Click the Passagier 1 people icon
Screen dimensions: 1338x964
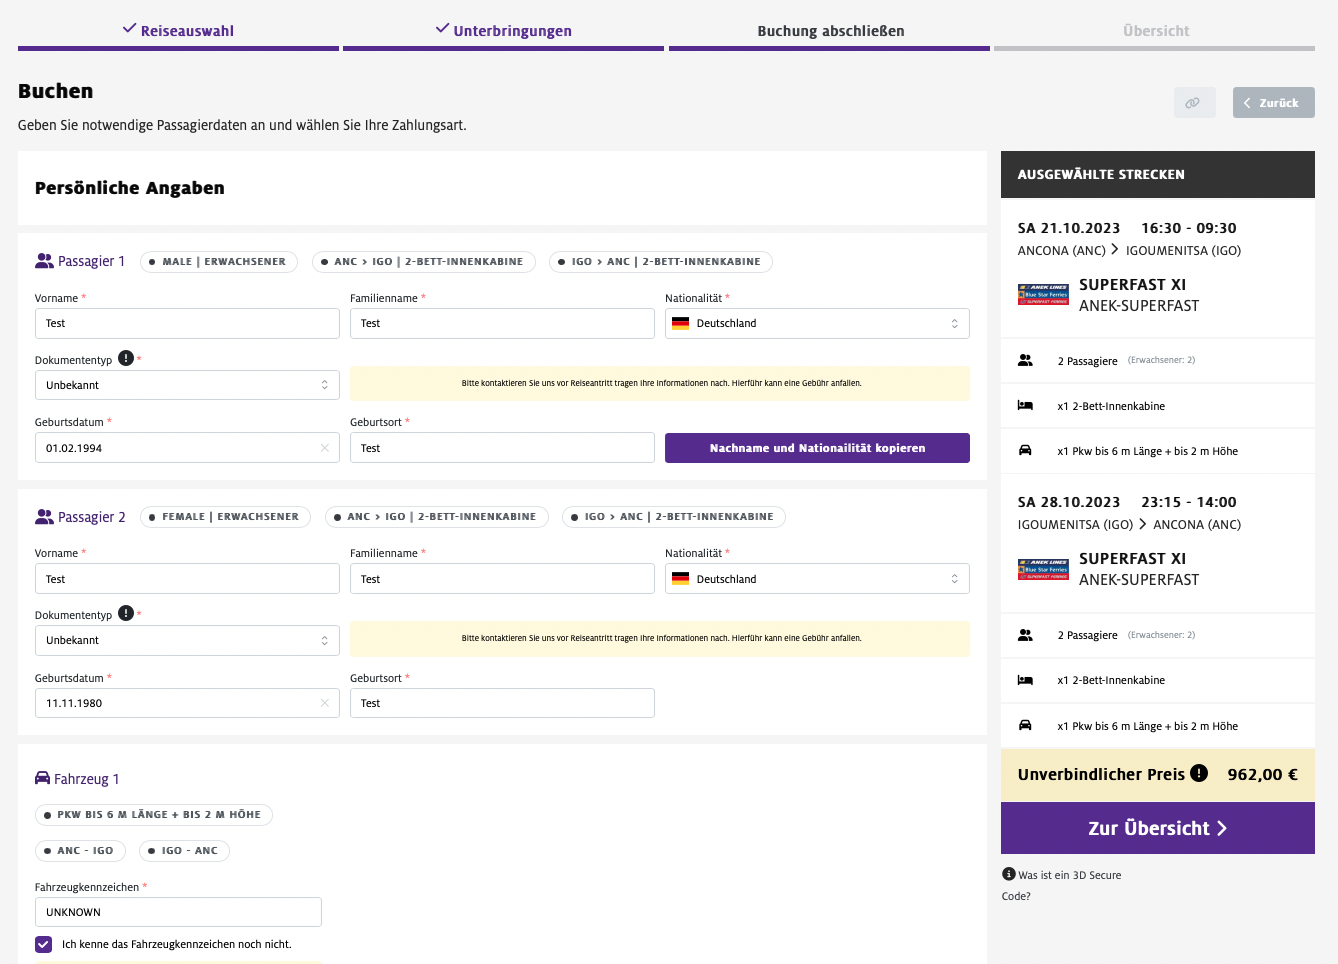(x=44, y=261)
